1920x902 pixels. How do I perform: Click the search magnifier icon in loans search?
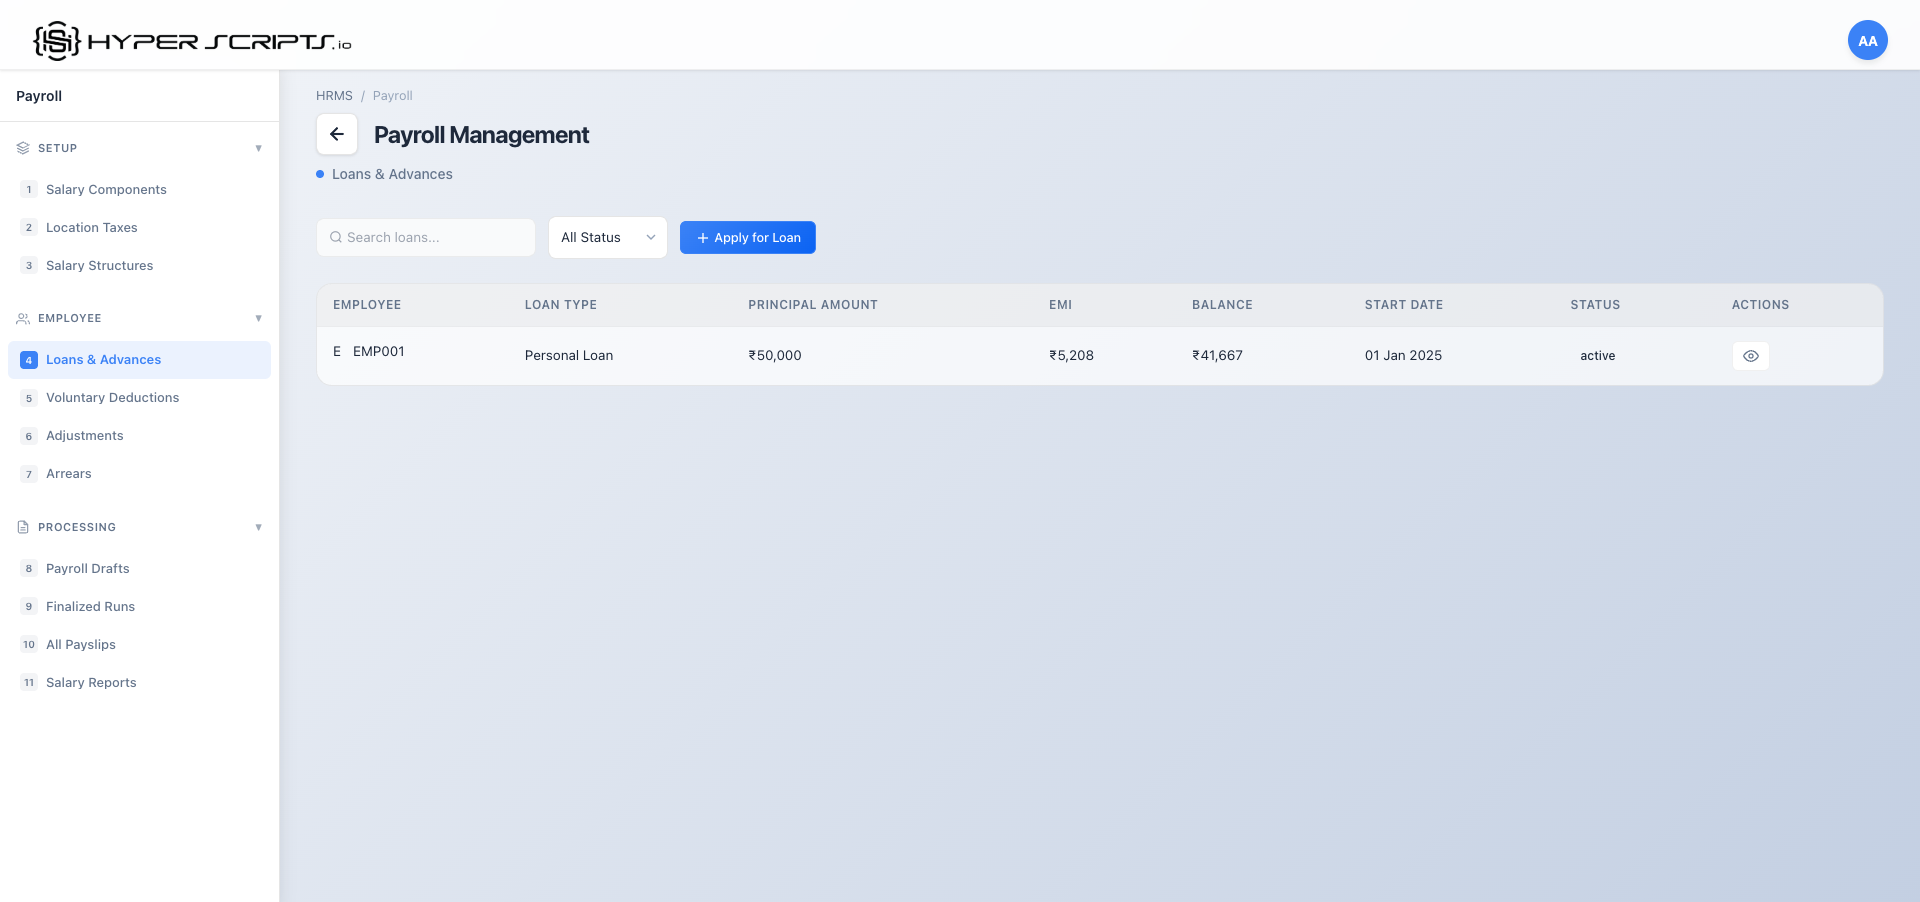click(x=335, y=237)
